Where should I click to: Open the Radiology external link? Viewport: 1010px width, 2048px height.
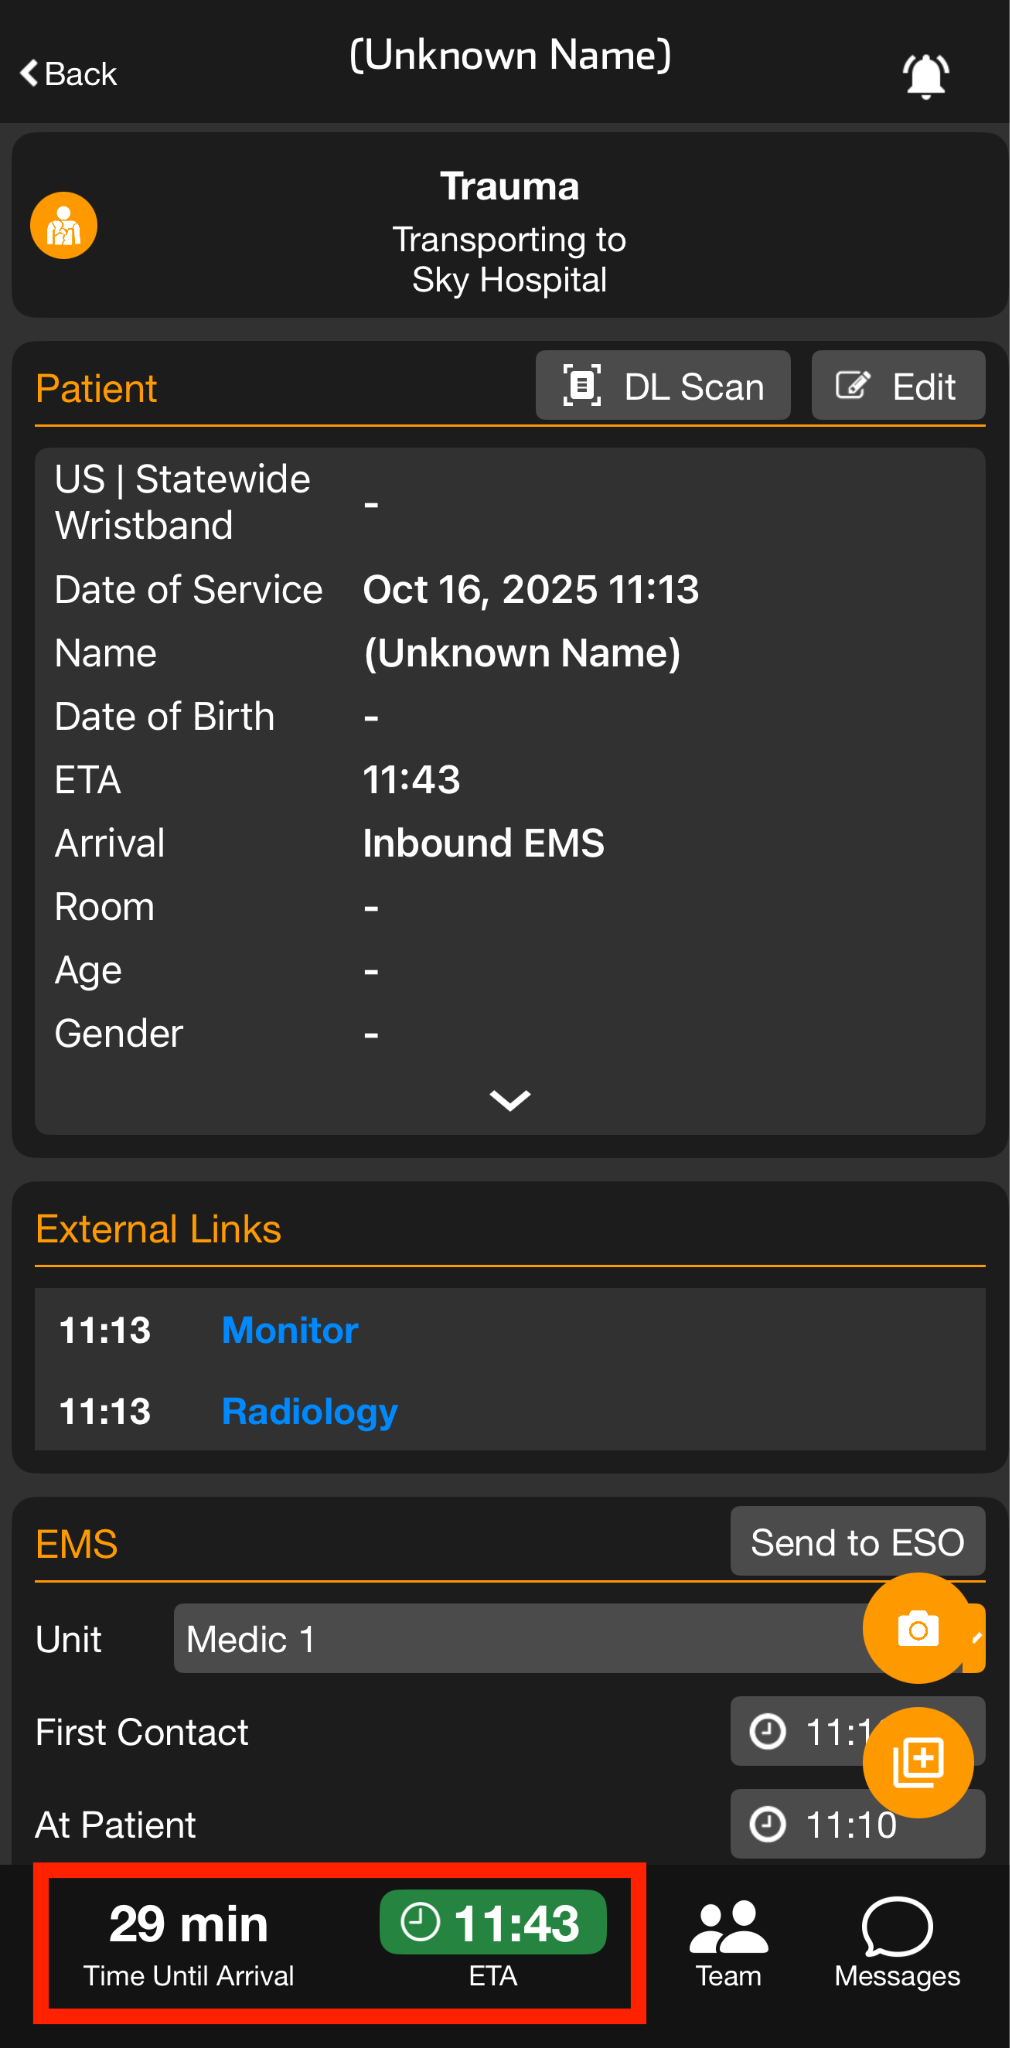click(309, 1411)
